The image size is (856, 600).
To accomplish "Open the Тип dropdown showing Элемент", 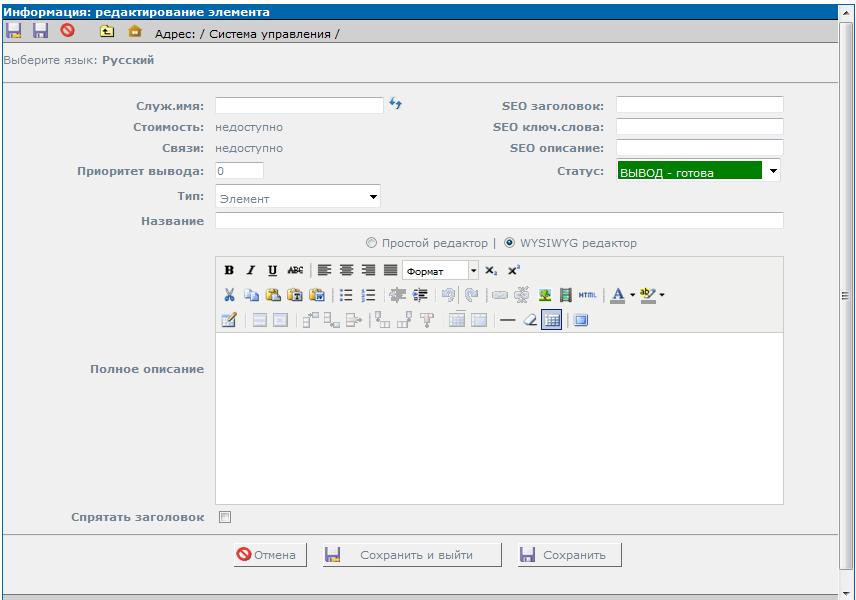I will click(299, 198).
